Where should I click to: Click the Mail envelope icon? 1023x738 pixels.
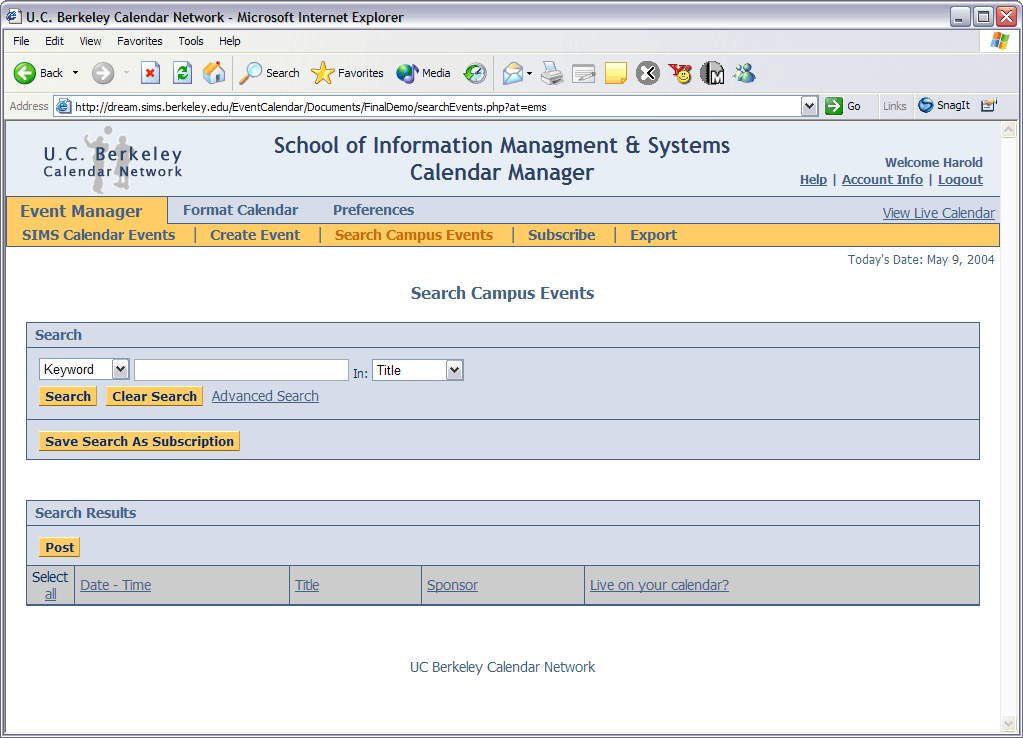(513, 73)
